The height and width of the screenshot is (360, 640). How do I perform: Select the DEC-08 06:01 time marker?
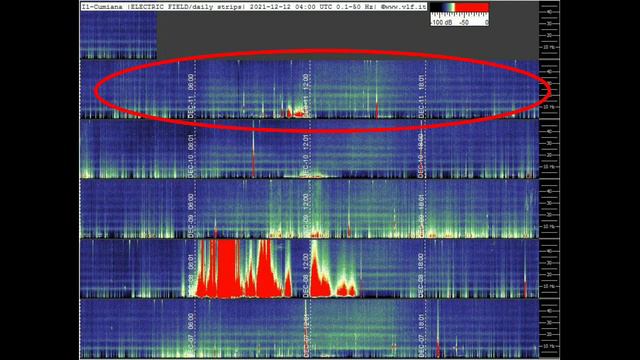[191, 276]
